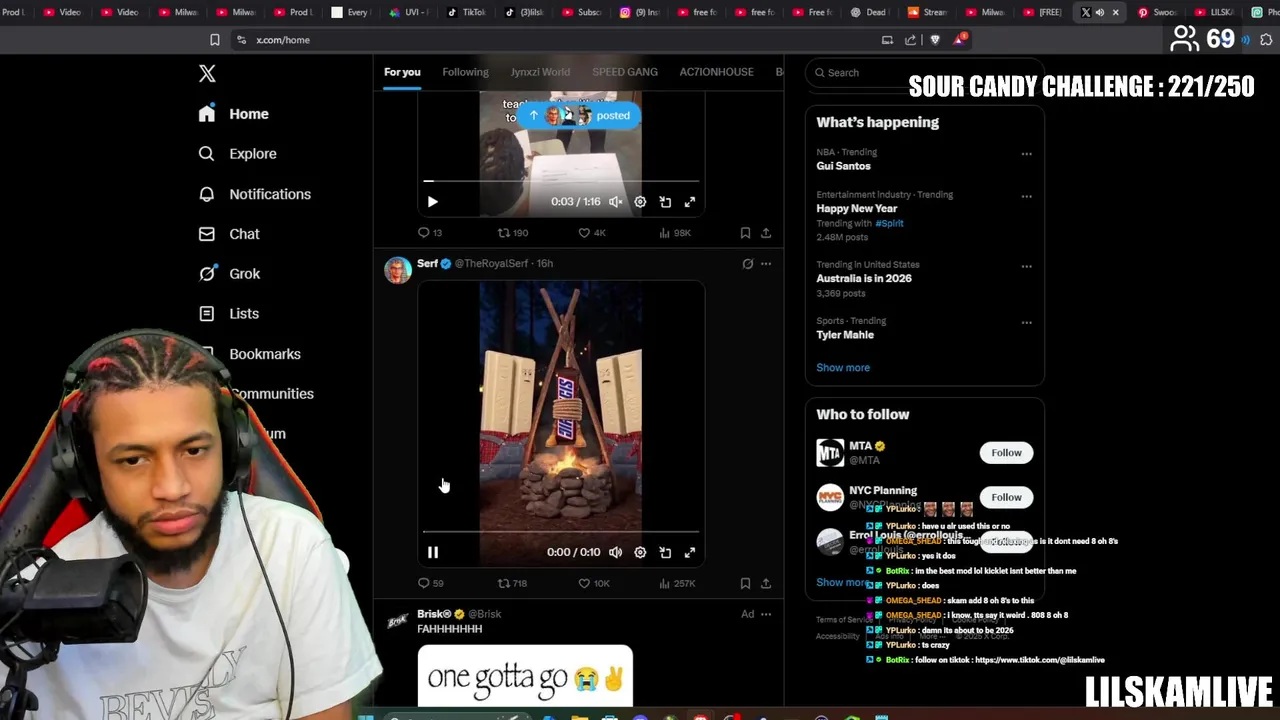Open the Serf username link
Image resolution: width=1280 pixels, height=720 pixels.
427,263
